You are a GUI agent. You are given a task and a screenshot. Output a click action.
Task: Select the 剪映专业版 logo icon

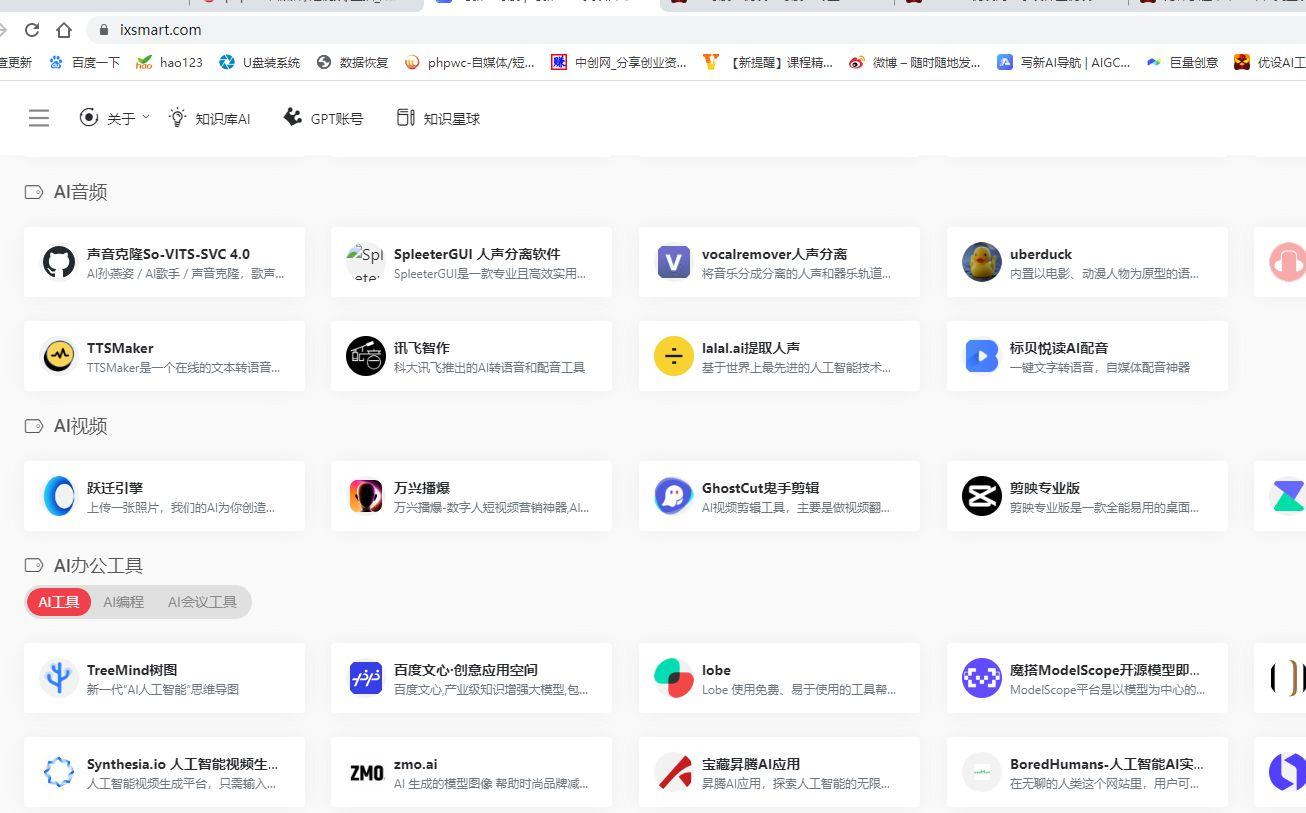981,496
